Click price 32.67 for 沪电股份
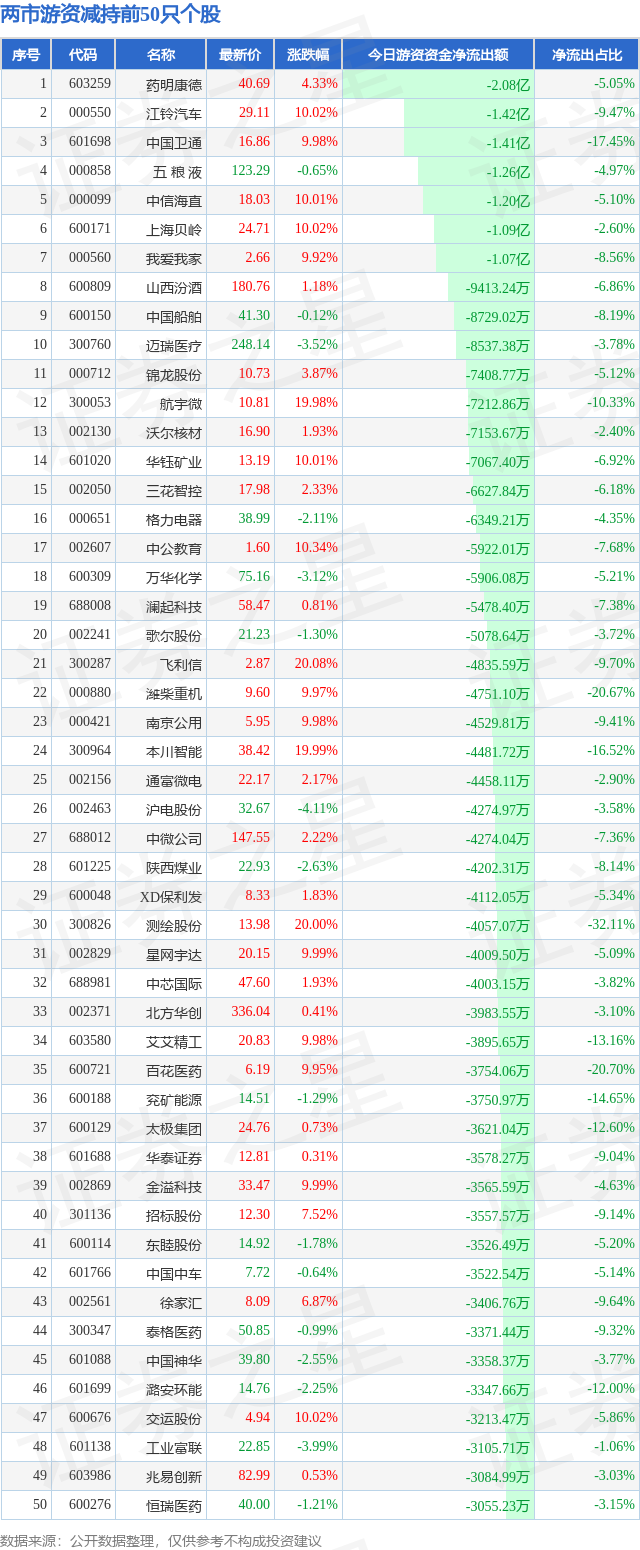This screenshot has height=1550, width=640. pos(254,809)
